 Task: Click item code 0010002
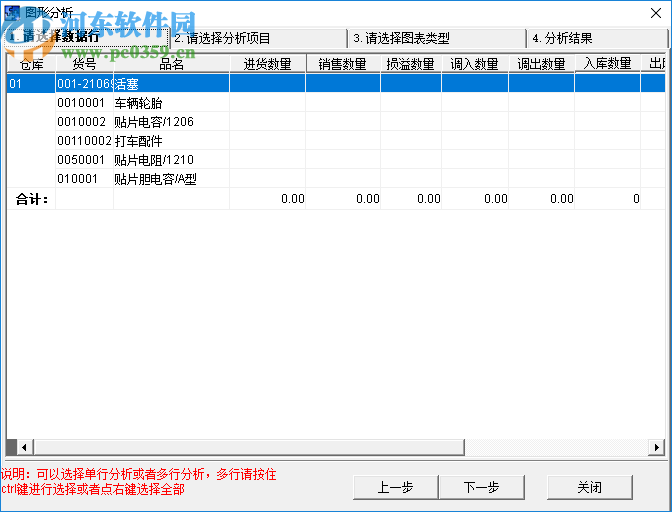[x=81, y=122]
